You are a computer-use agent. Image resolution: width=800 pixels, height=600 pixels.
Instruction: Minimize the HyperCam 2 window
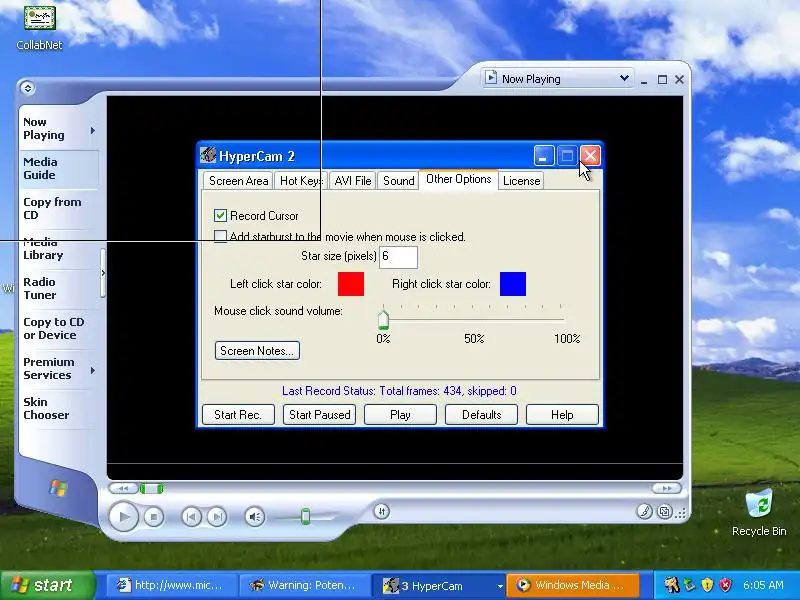point(544,156)
